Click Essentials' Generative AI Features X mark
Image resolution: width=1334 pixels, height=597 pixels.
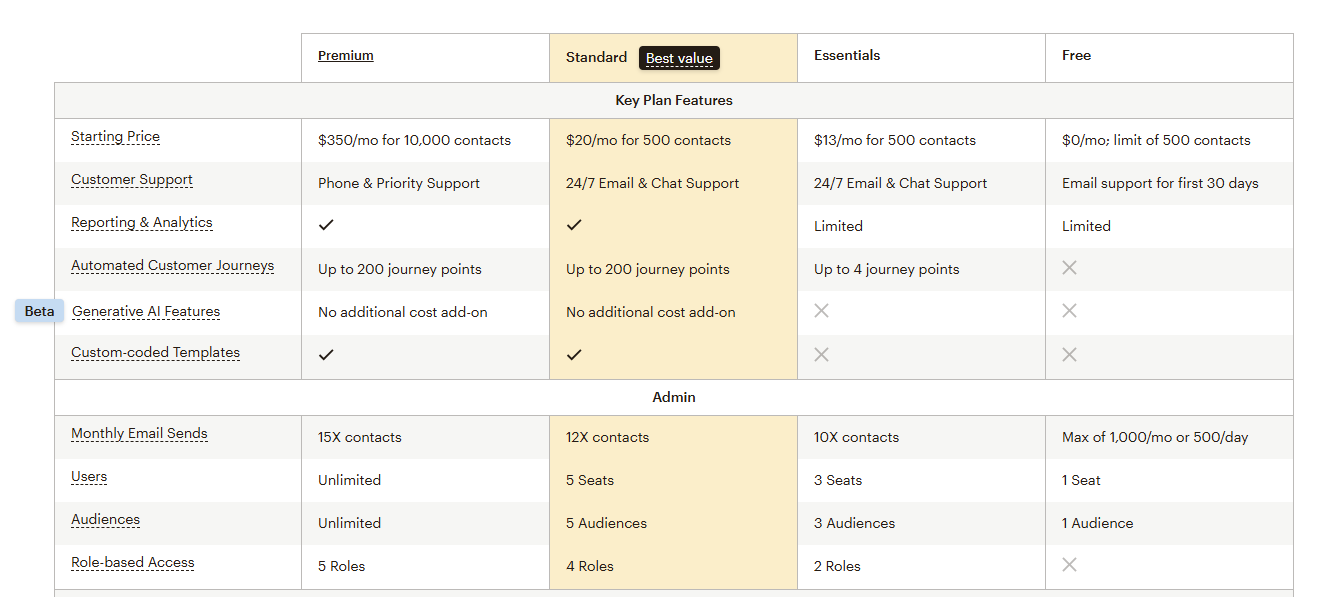[821, 311]
